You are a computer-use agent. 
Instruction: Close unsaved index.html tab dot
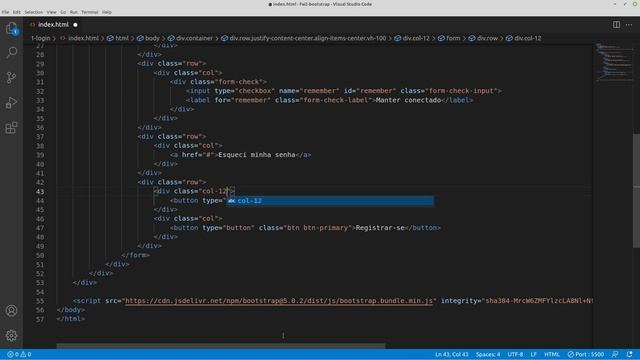pyautogui.click(x=75, y=24)
